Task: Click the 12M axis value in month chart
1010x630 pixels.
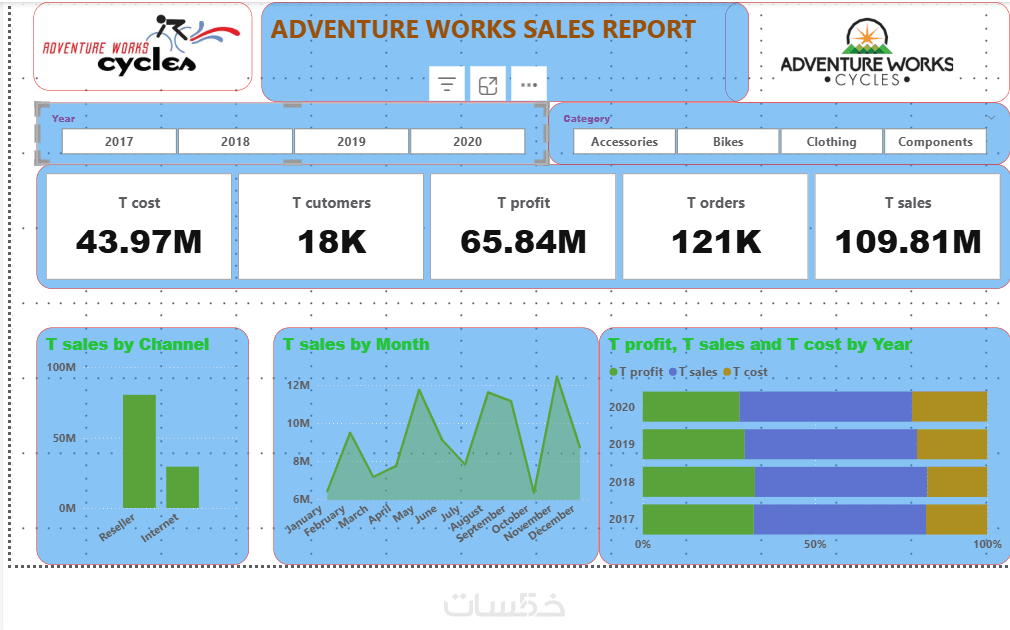Action: coord(298,385)
